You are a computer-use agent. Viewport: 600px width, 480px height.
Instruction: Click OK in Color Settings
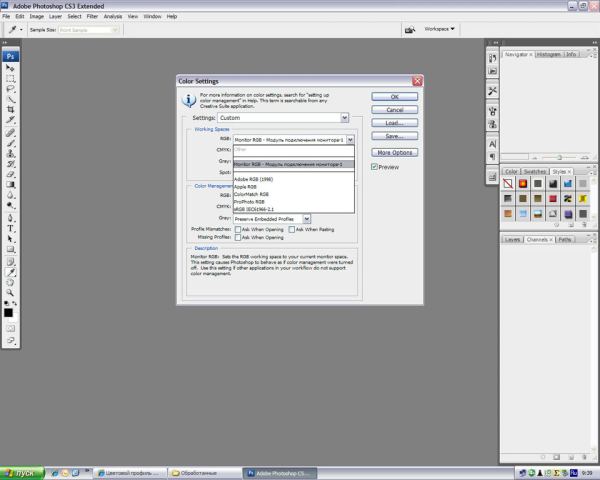(x=395, y=97)
